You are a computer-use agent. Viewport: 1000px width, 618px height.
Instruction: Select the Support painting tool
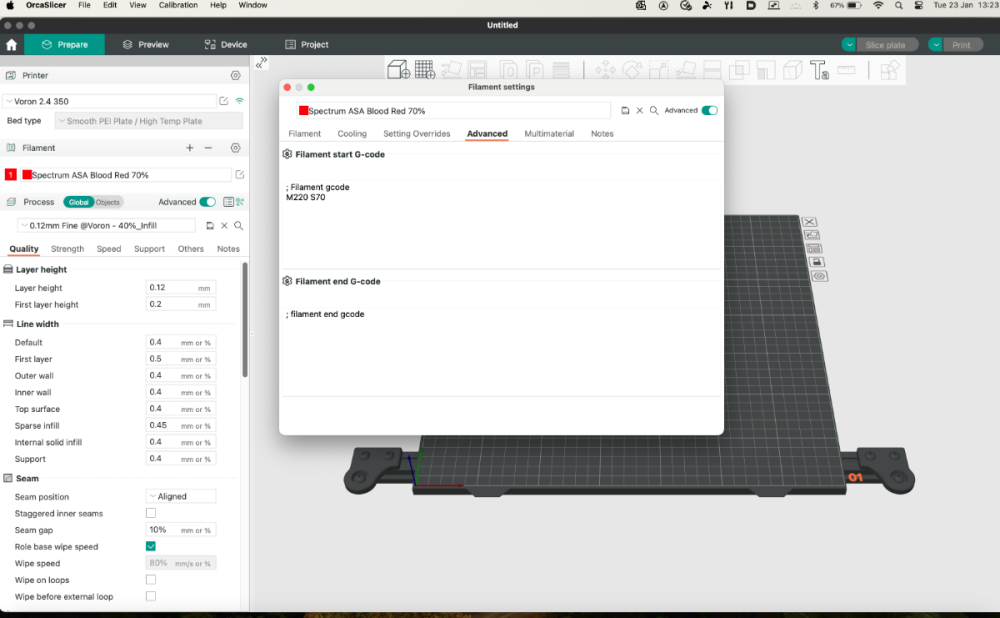click(x=765, y=70)
